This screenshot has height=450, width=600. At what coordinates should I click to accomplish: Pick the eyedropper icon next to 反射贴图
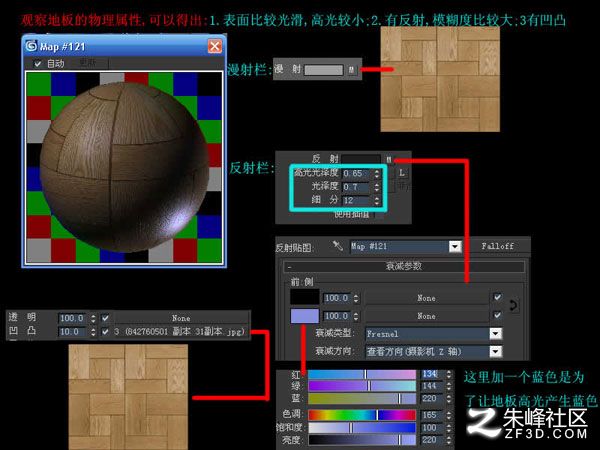click(x=338, y=246)
